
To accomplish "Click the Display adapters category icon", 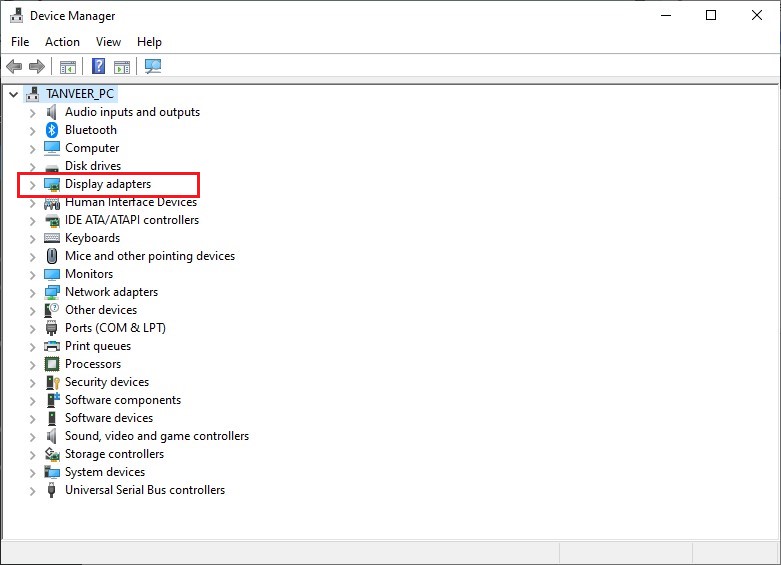I will tap(52, 184).
